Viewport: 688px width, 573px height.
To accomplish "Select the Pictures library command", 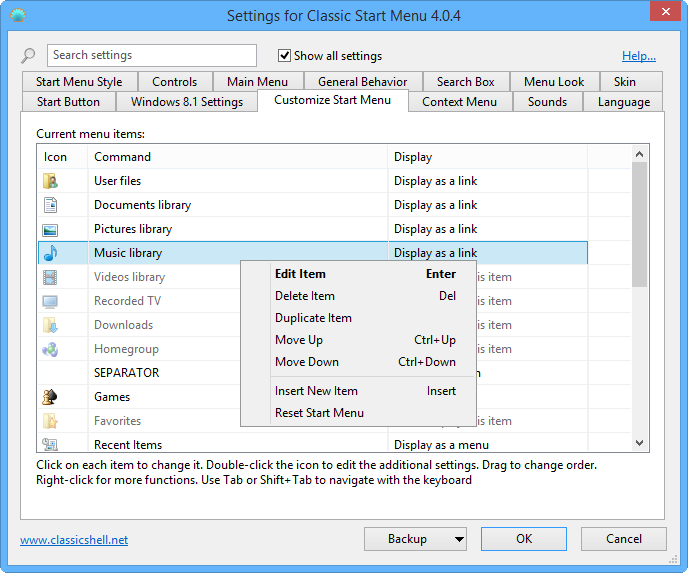I will coord(133,229).
